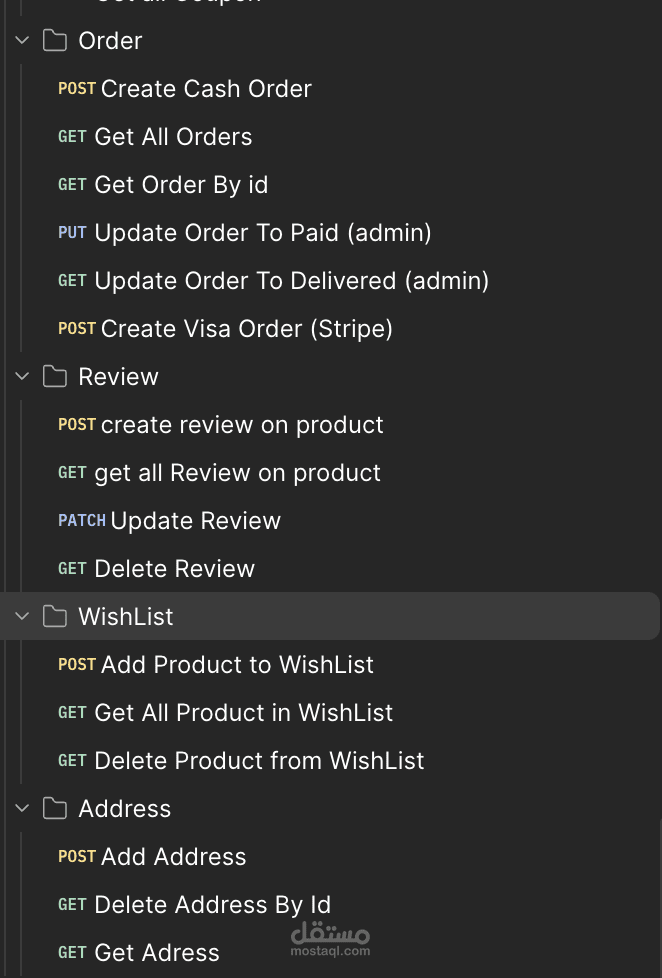Viewport: 662px width, 978px height.
Task: Collapse the Review folder chevron
Action: tap(22, 377)
